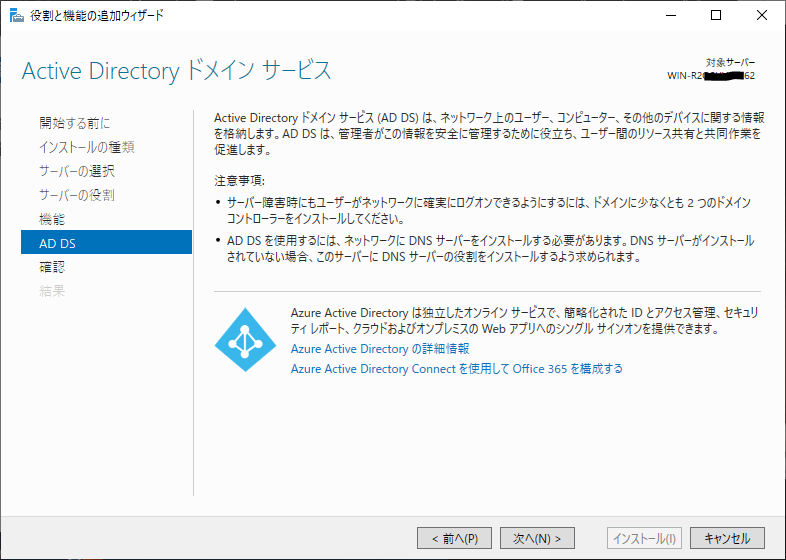Open the 開始する前に wizard step

tap(75, 123)
